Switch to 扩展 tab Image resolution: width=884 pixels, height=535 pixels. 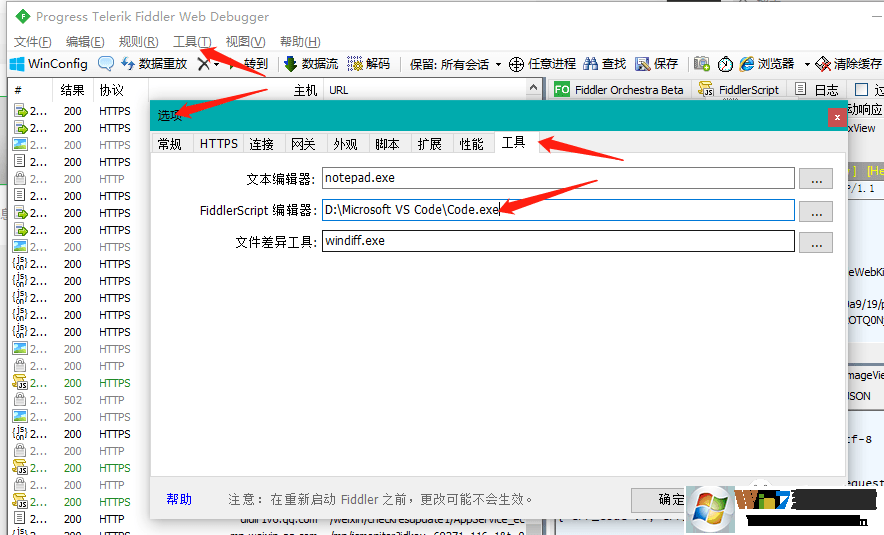(x=430, y=144)
